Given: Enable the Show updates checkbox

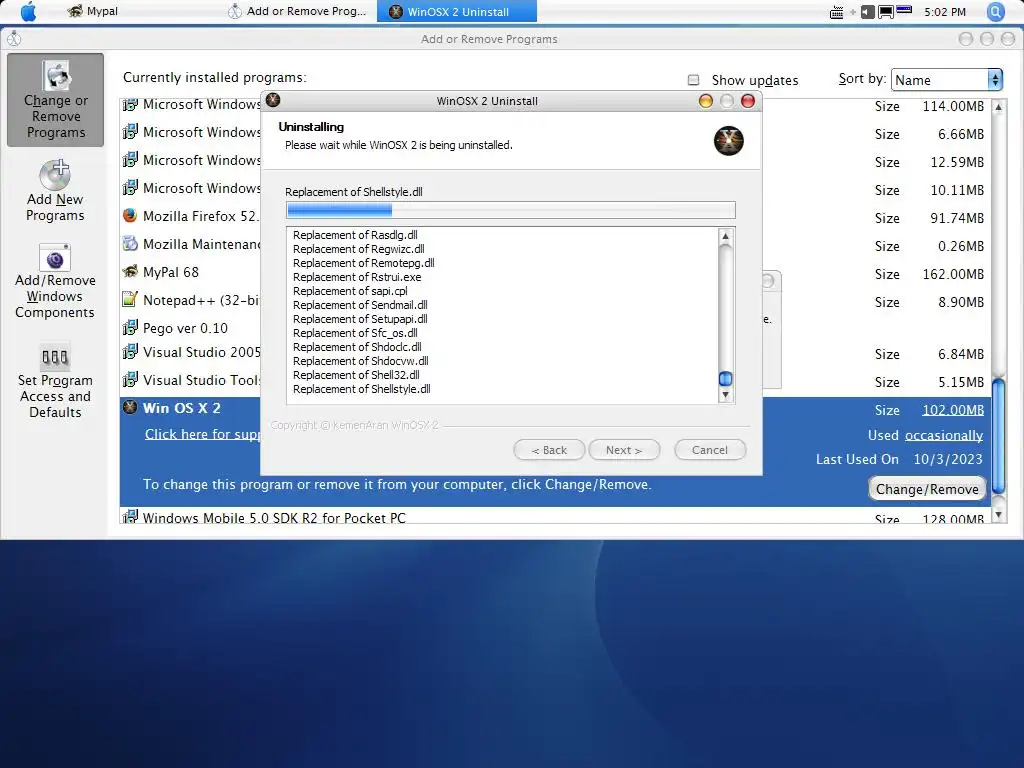Looking at the screenshot, I should point(694,80).
